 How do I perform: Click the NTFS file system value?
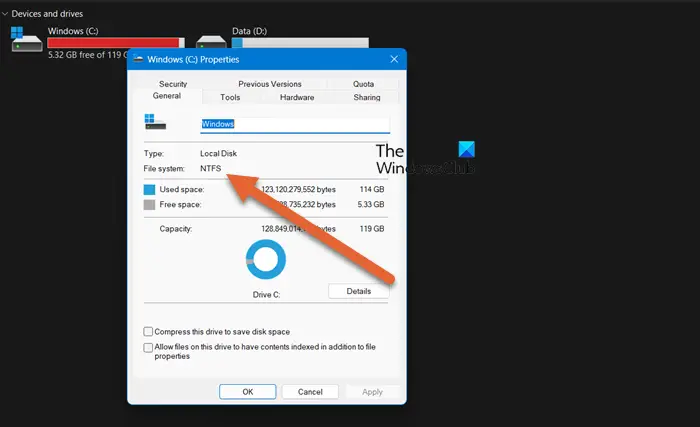[x=210, y=168]
